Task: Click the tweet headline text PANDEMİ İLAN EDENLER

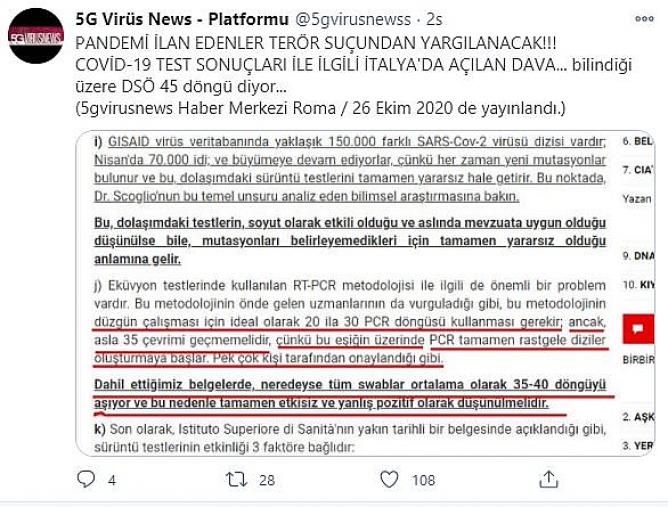Action: (316, 43)
